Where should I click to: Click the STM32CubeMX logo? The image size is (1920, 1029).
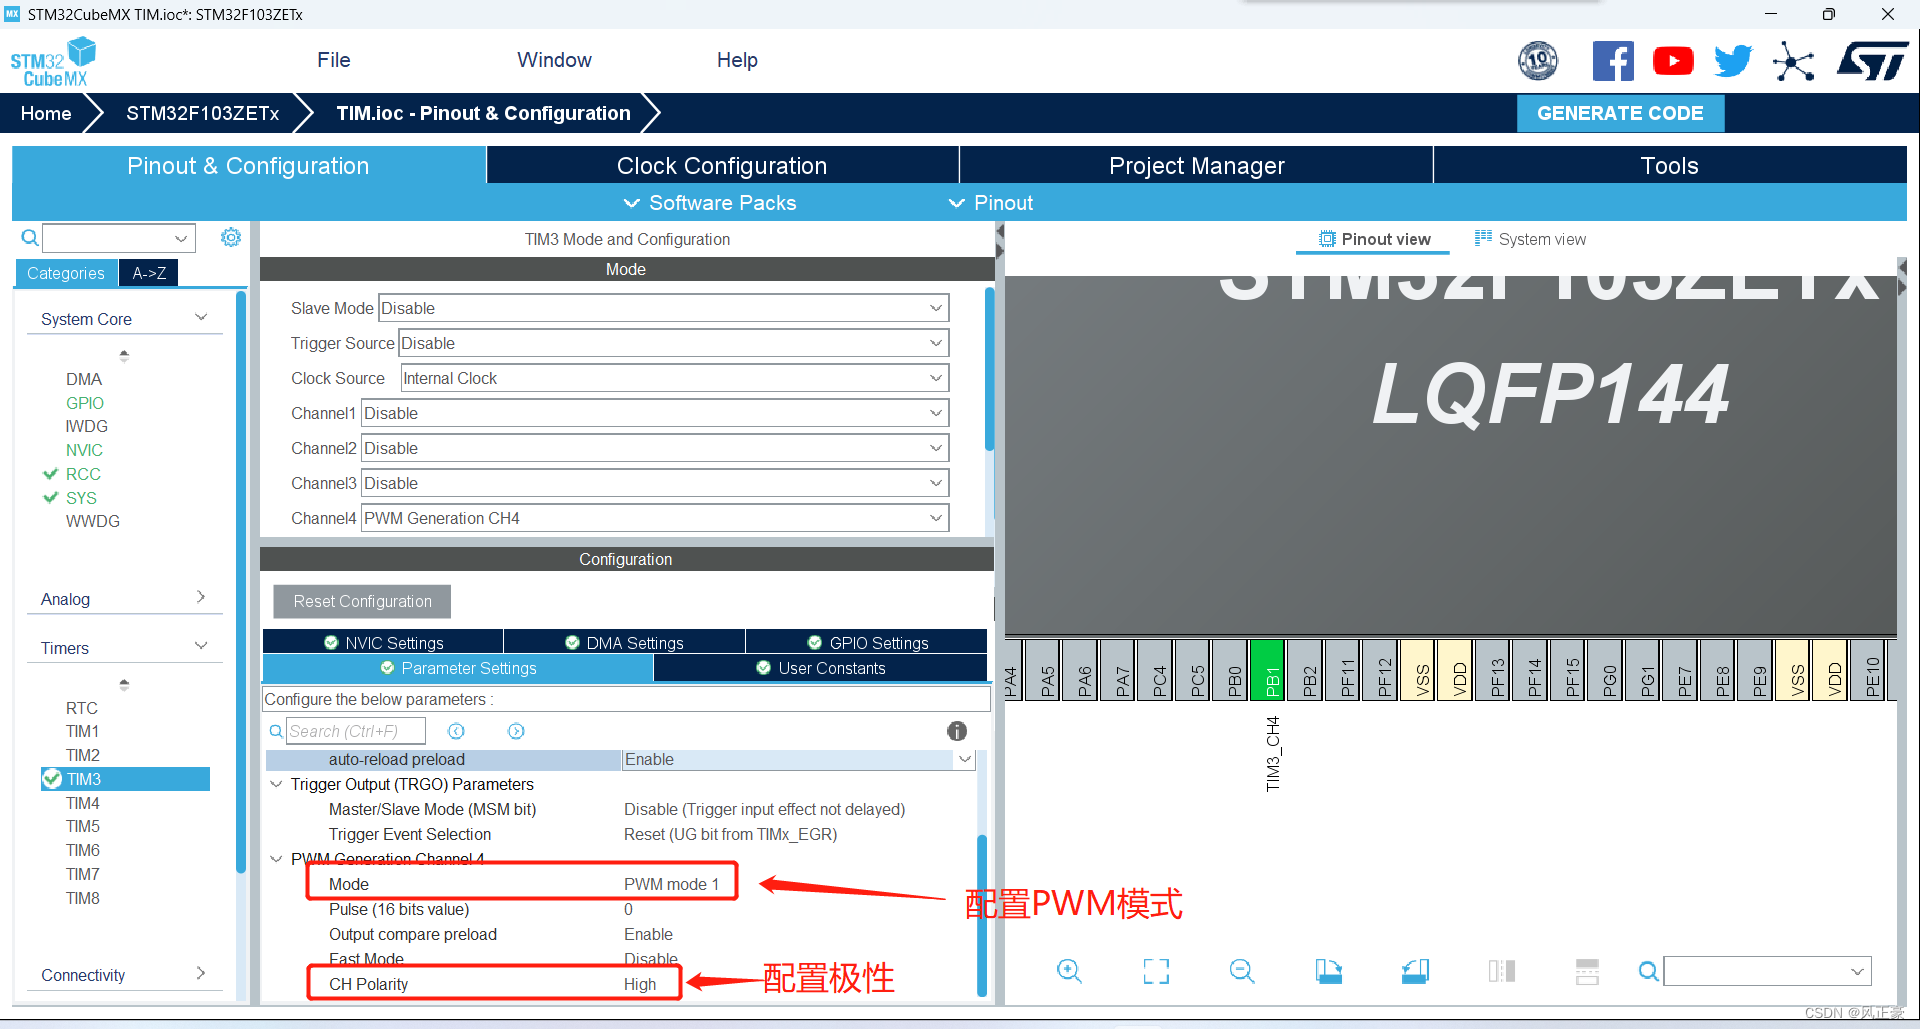click(x=54, y=62)
